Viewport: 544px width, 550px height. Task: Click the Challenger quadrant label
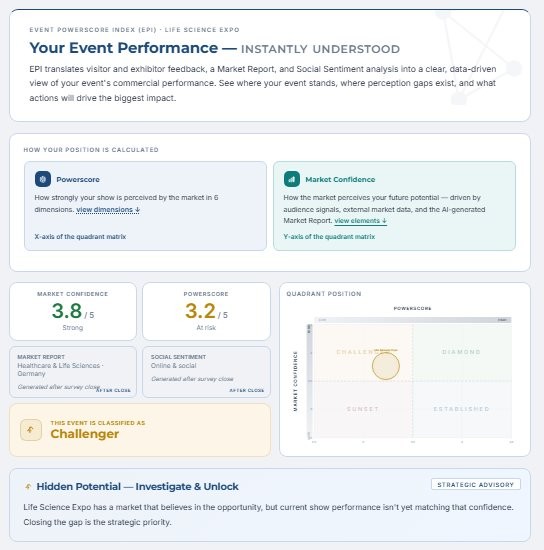[x=354, y=352]
